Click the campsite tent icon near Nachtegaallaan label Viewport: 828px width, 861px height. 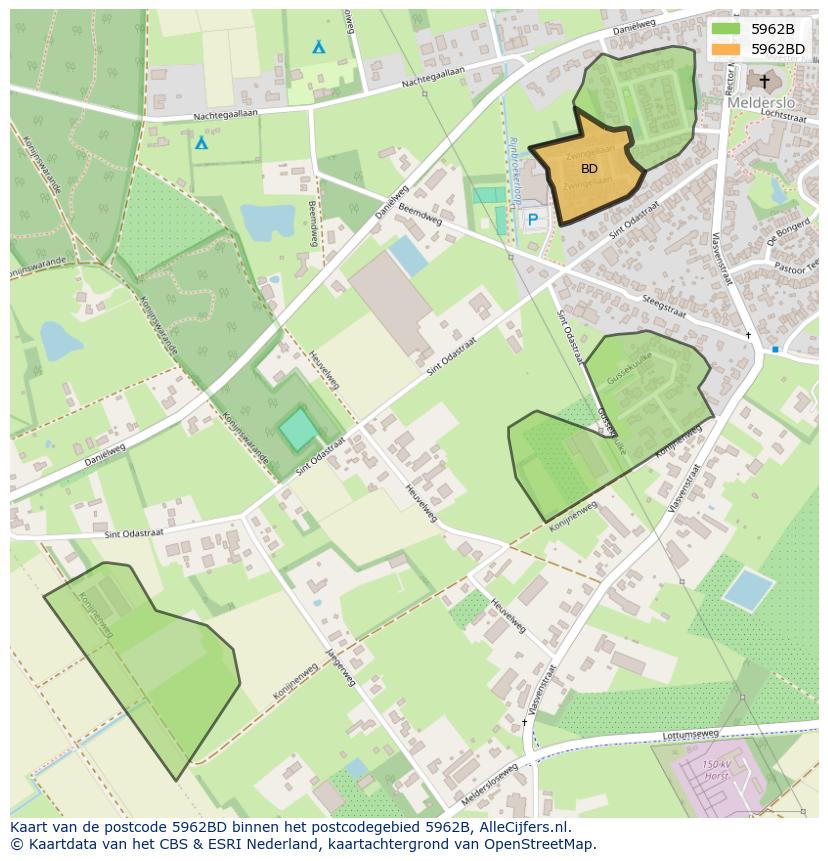click(201, 143)
